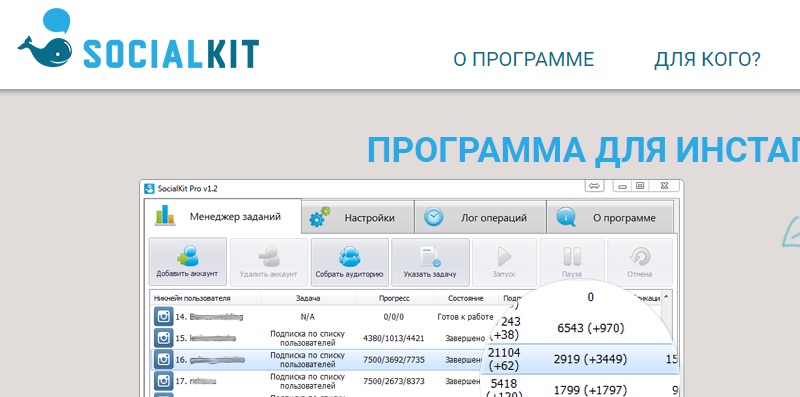Switch to Менеджер заданий tab
800x397 pixels.
[223, 216]
